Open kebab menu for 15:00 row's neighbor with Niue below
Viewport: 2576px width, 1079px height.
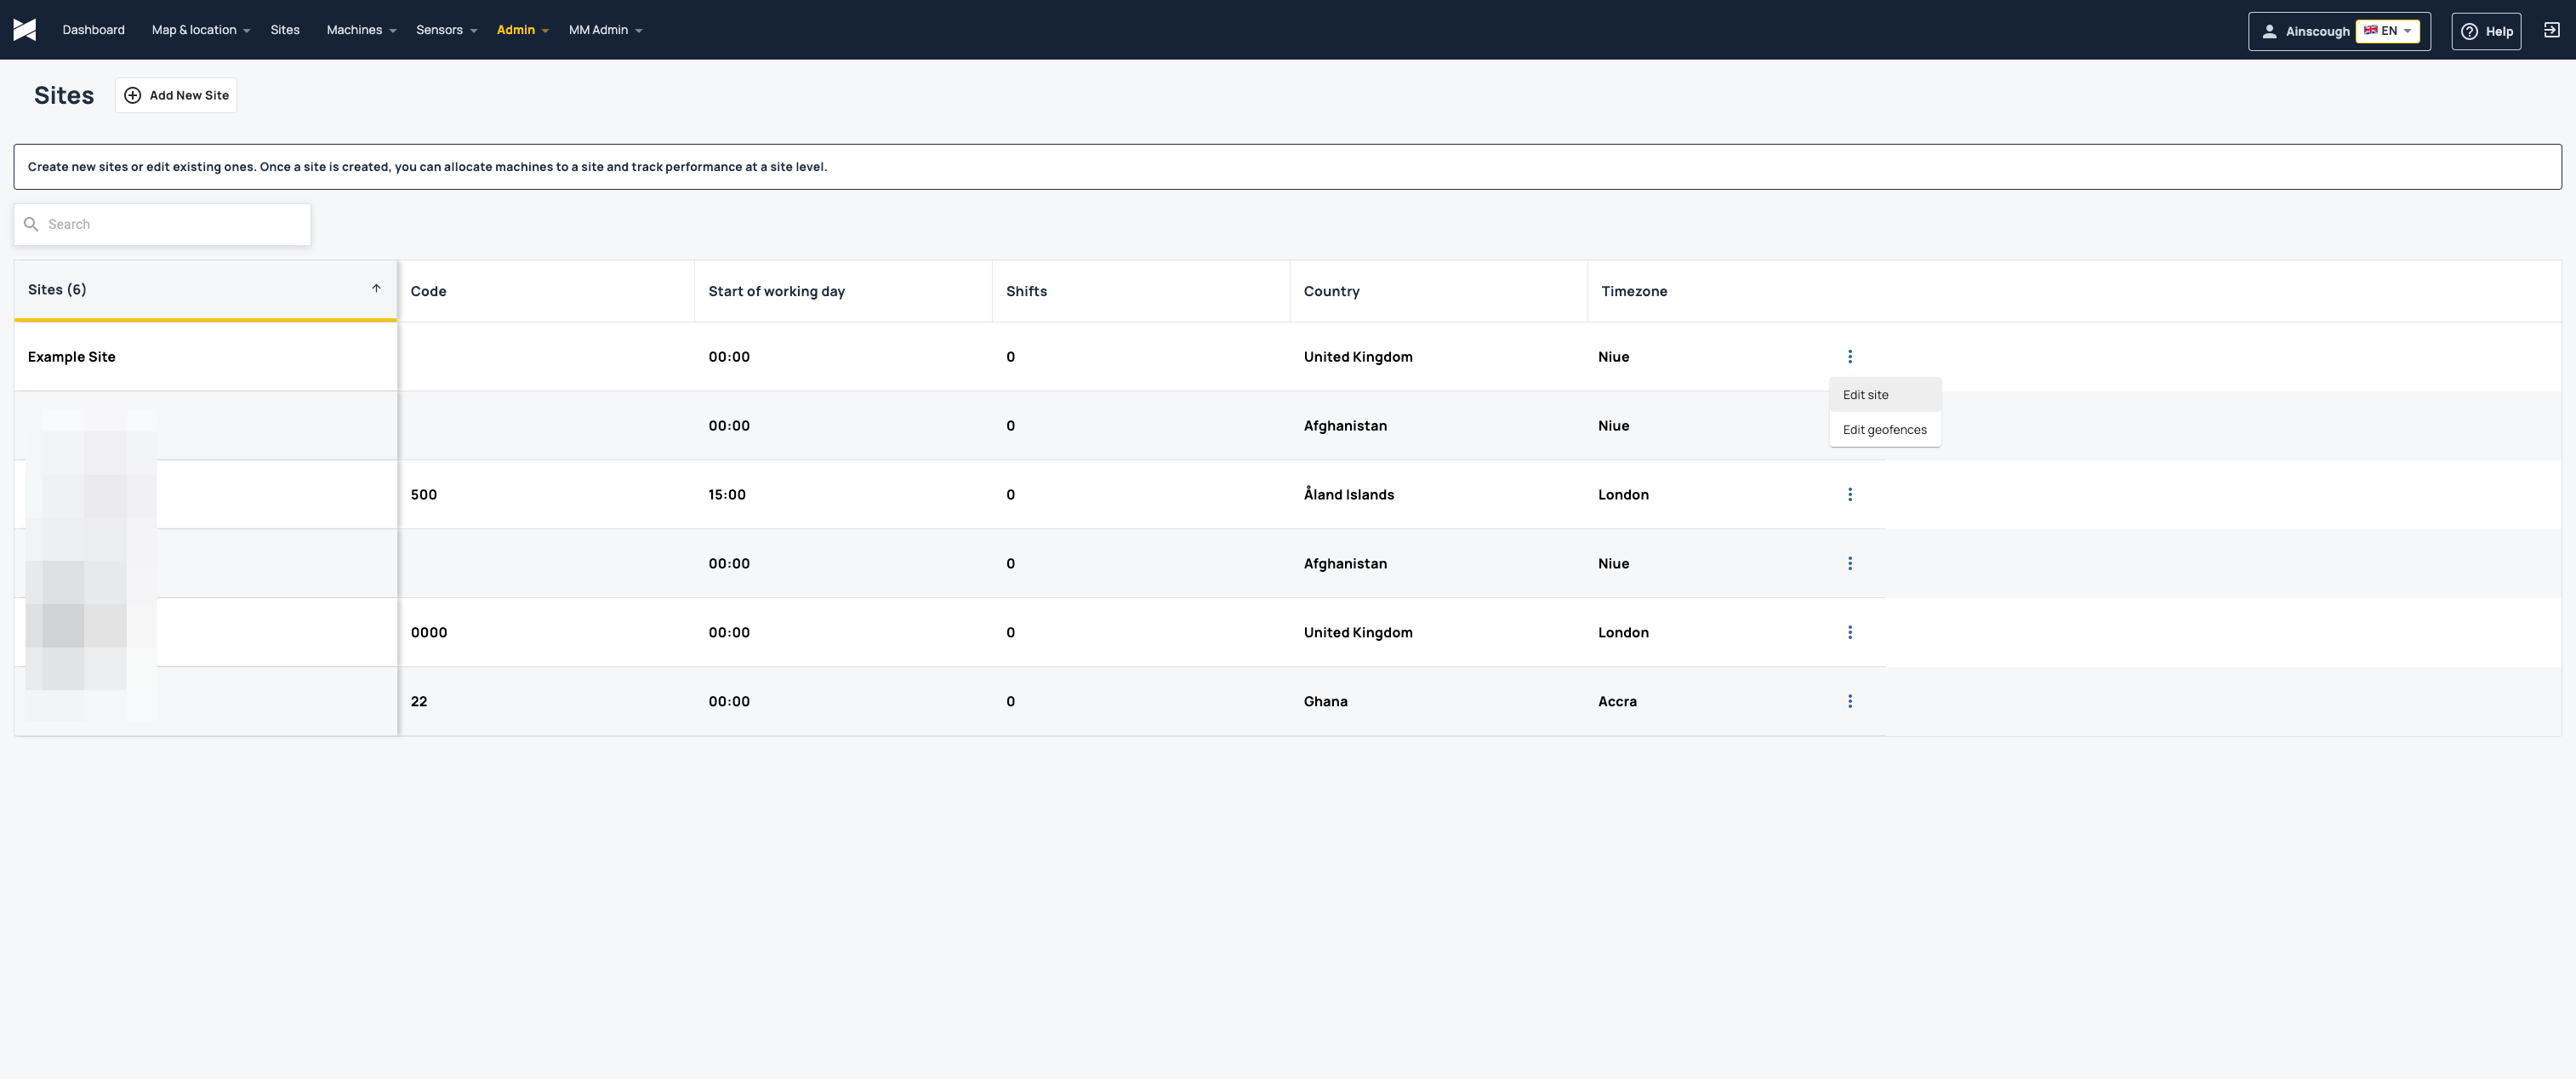coord(1850,564)
